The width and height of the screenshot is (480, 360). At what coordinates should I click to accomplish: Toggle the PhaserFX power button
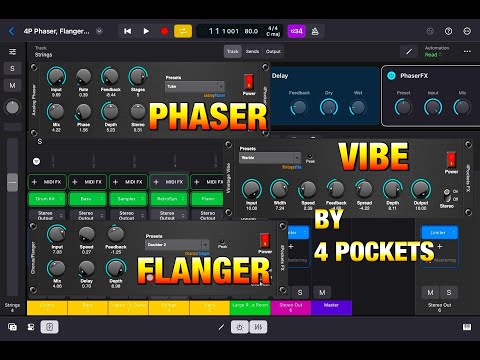pos(391,76)
